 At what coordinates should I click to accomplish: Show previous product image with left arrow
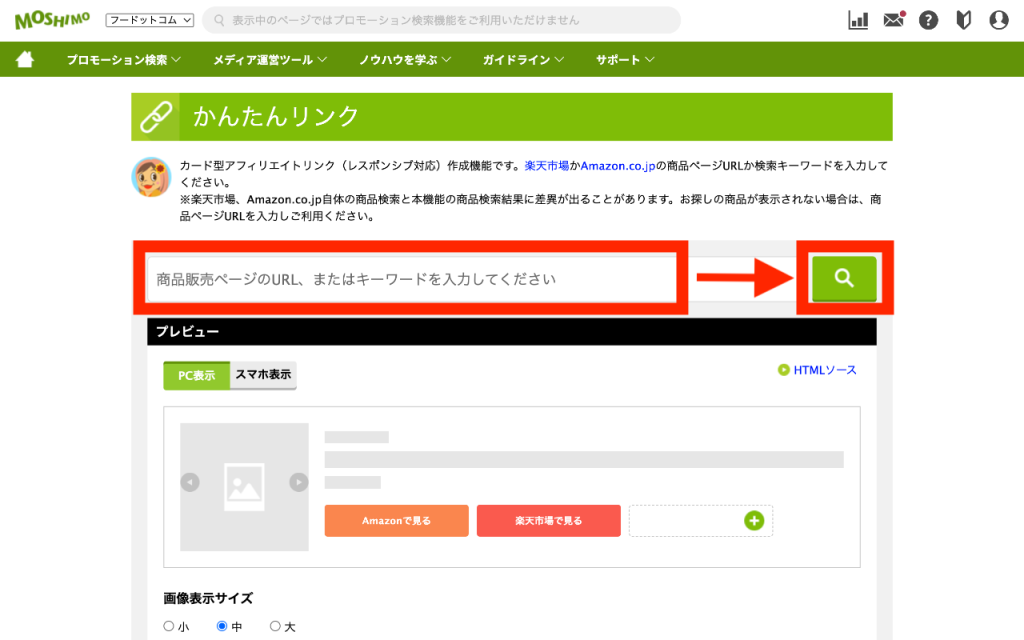[190, 482]
